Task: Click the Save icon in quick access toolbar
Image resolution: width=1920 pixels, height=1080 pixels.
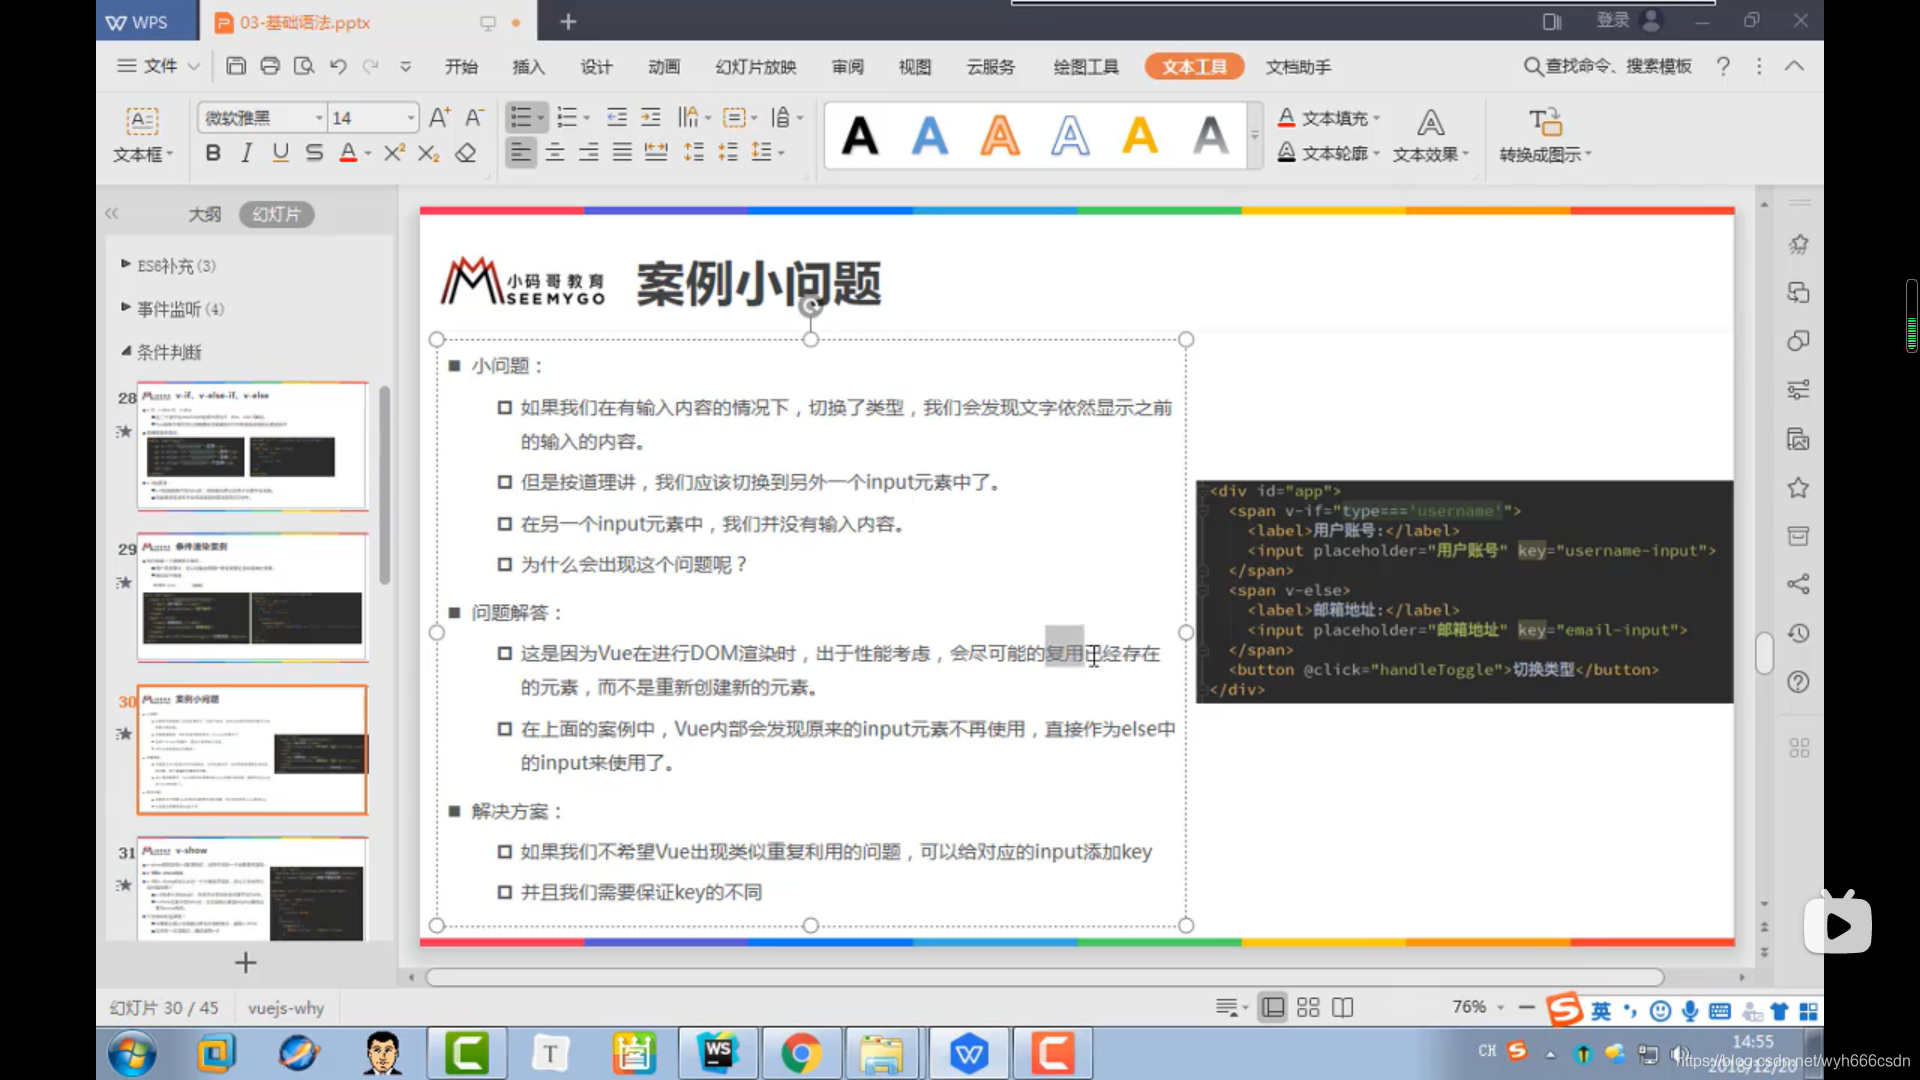Action: pos(236,66)
